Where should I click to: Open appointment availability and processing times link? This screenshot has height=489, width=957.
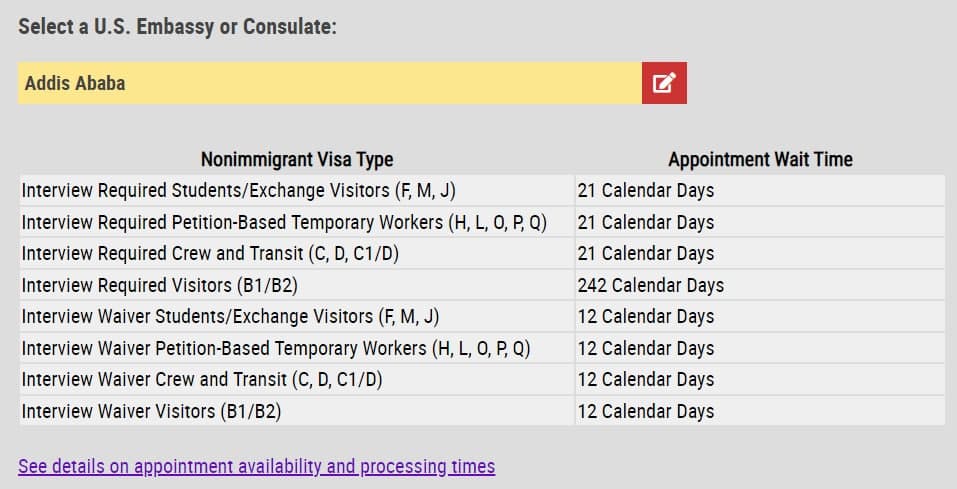click(x=256, y=466)
